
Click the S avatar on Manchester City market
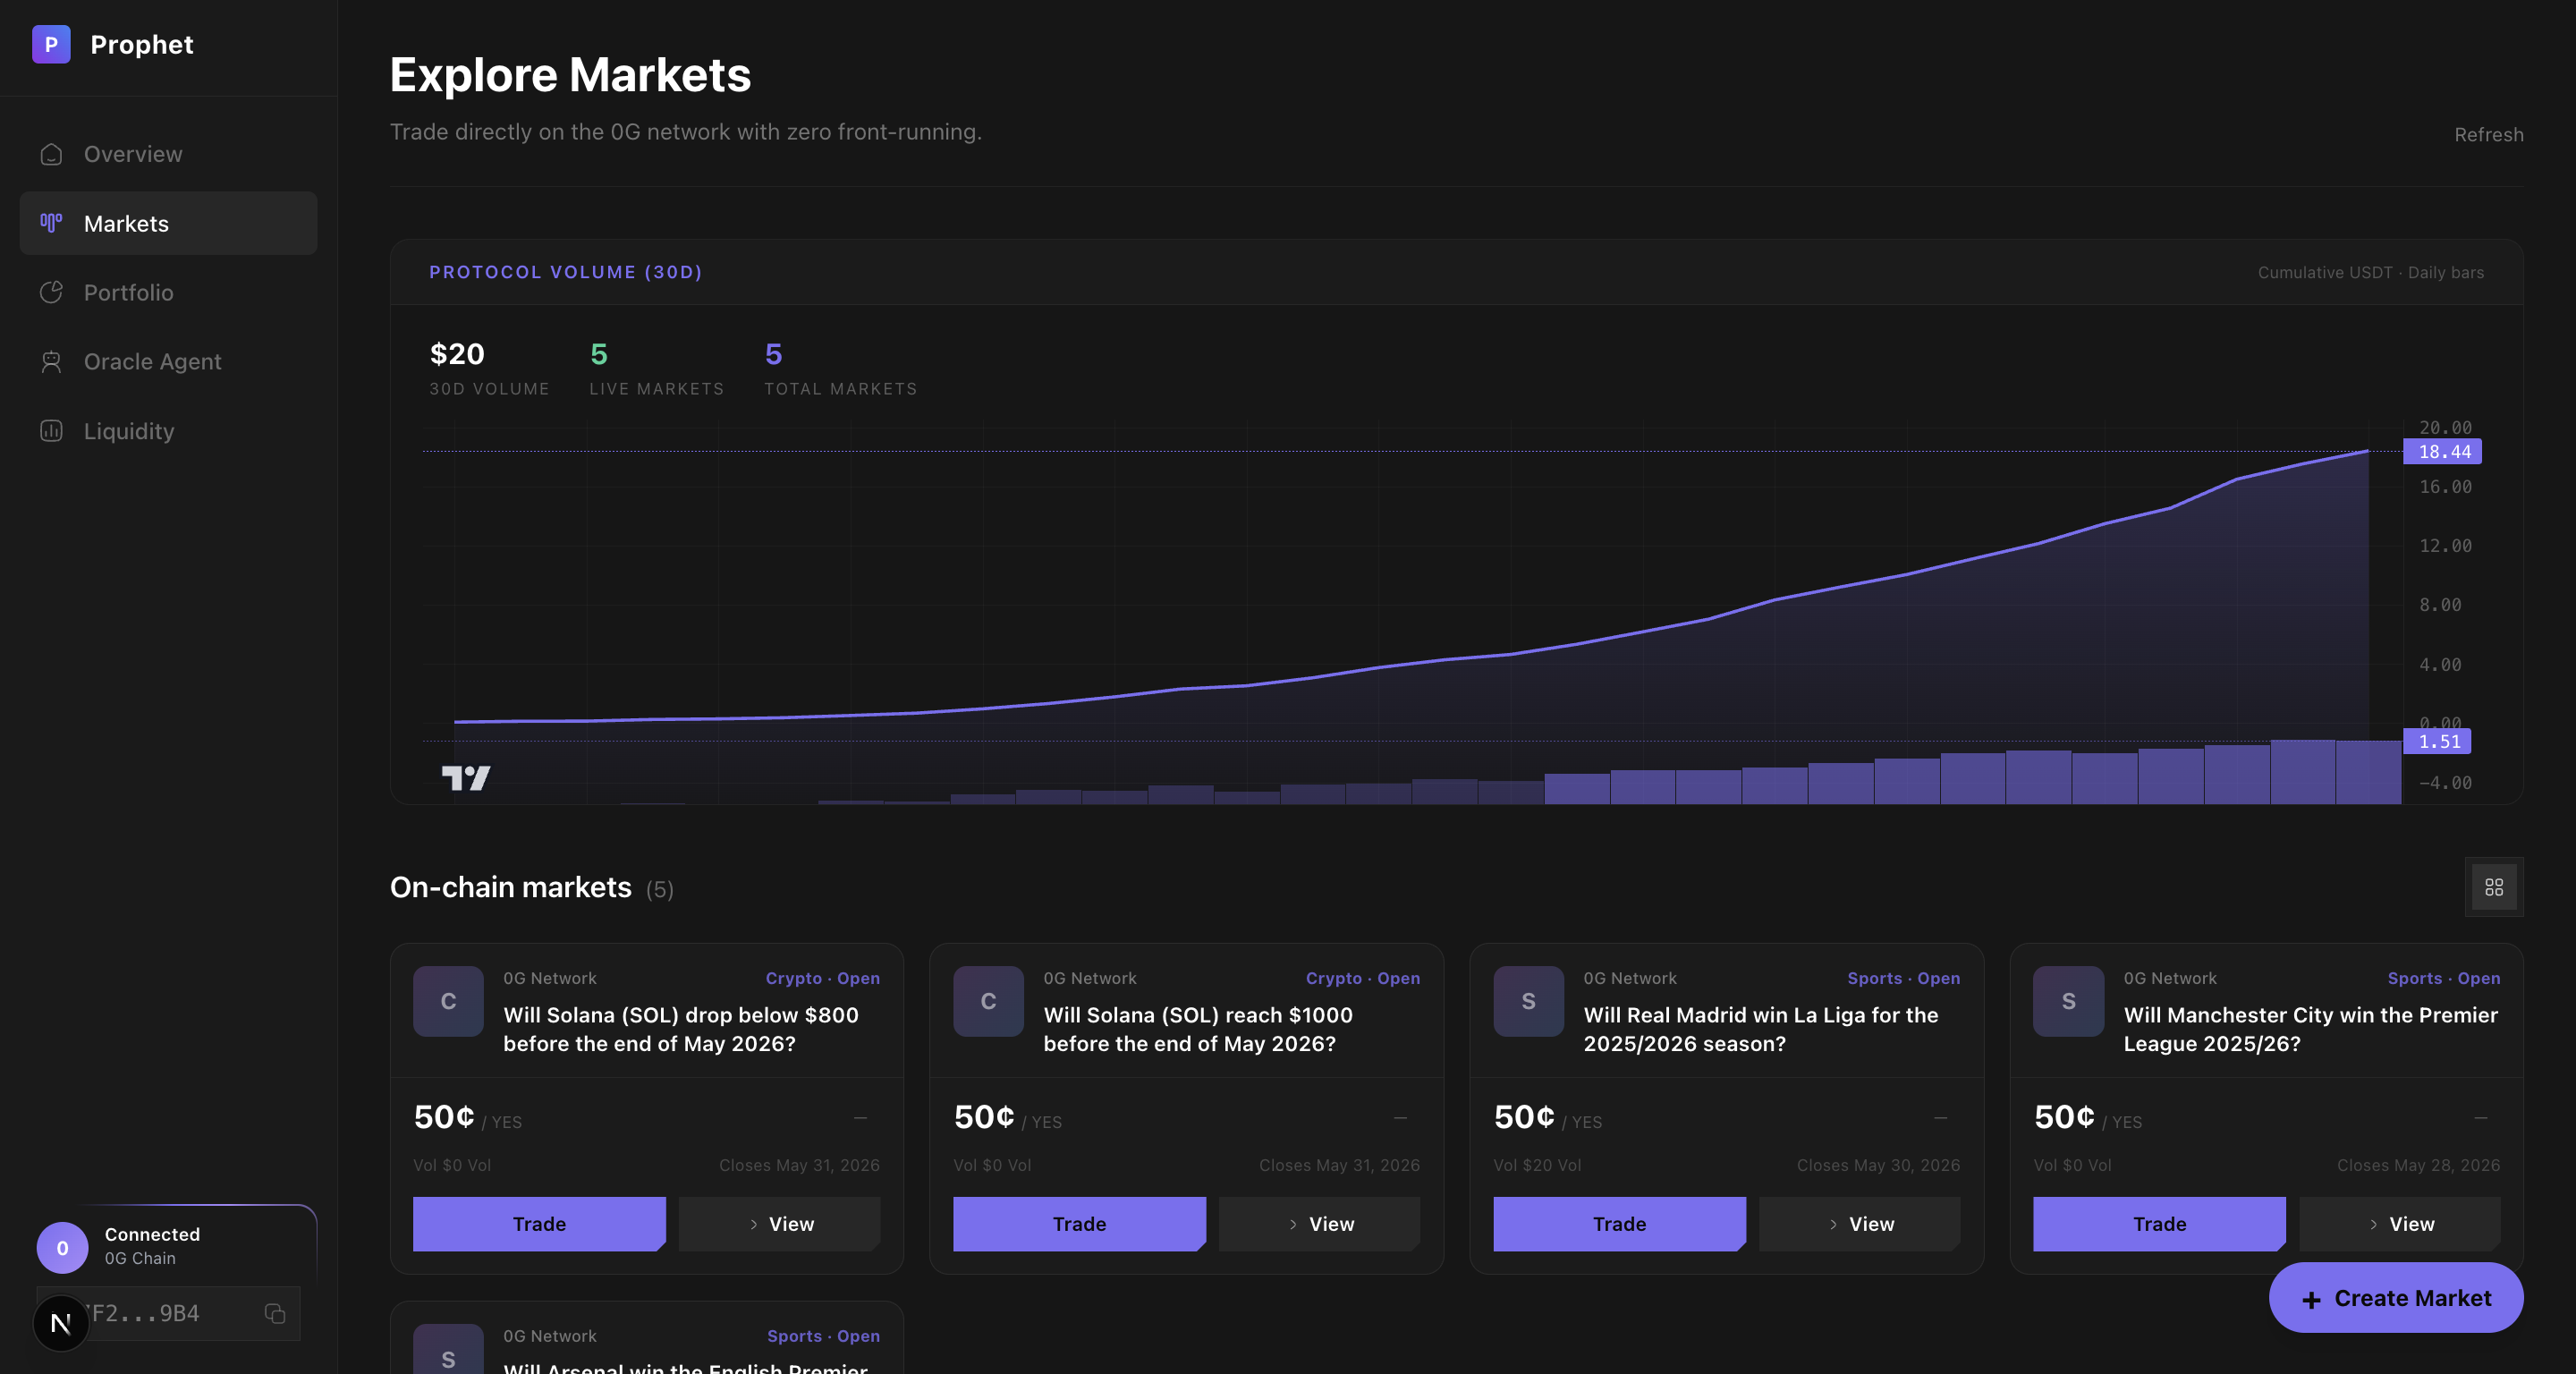click(x=2068, y=1001)
